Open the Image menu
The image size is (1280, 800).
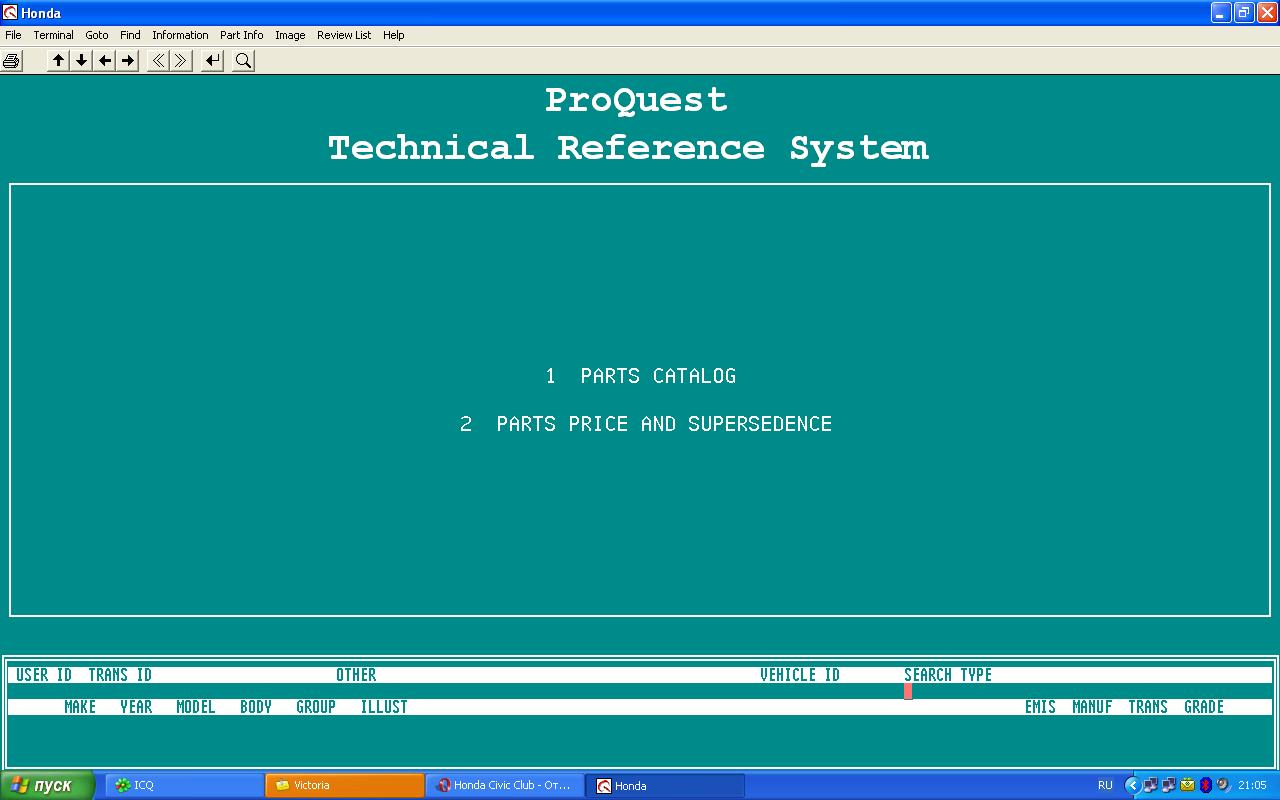[290, 35]
